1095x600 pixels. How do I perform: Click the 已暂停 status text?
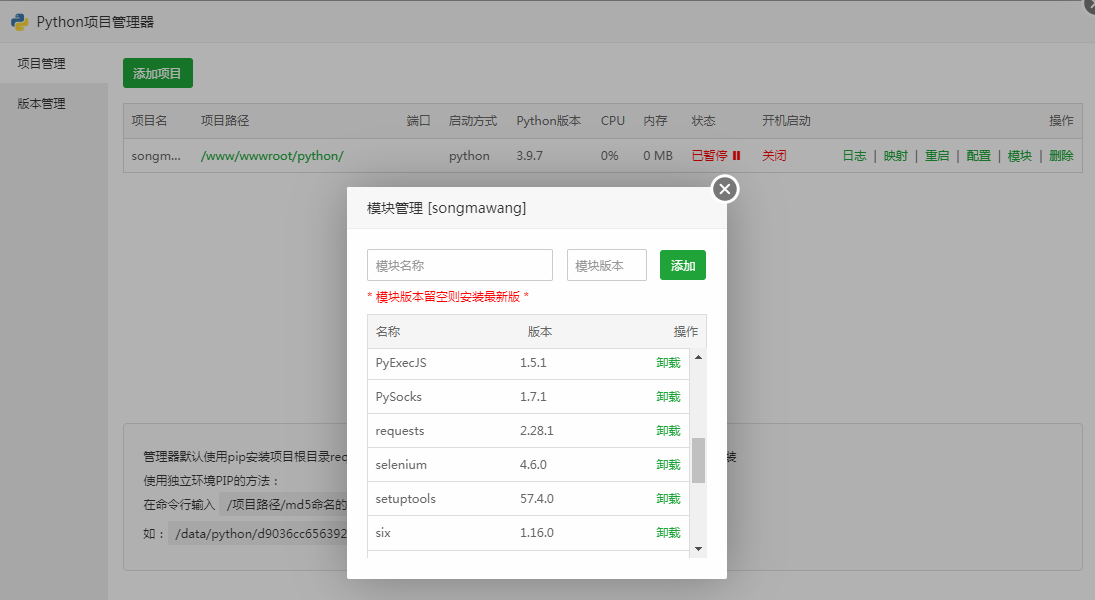pyautogui.click(x=710, y=156)
